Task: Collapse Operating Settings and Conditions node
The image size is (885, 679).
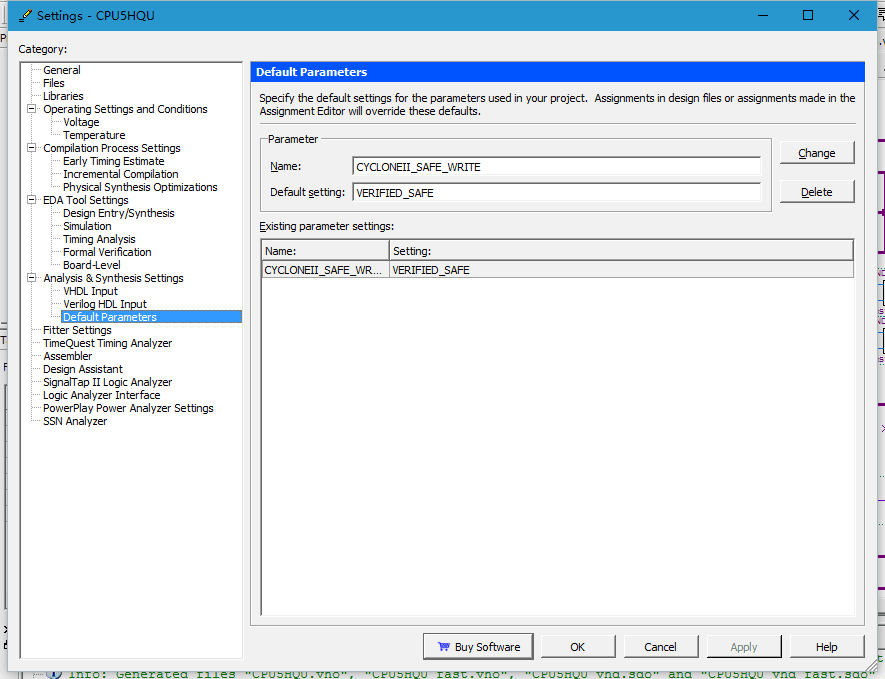Action: pyautogui.click(x=32, y=109)
